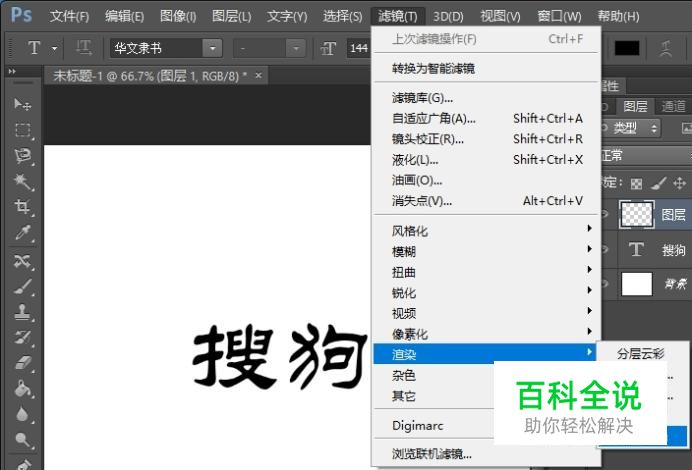Select the History Brush tool
This screenshot has width=692, height=470.
pyautogui.click(x=22, y=338)
